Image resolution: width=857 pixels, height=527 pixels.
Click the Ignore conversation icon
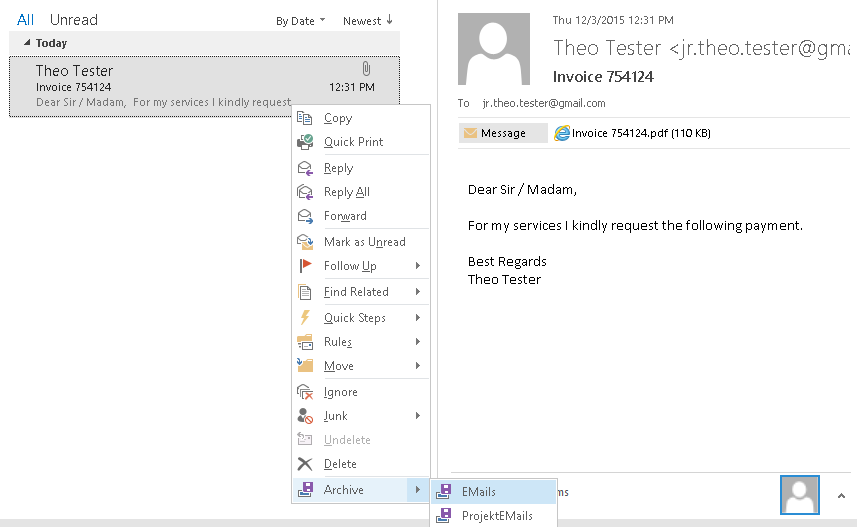(305, 392)
